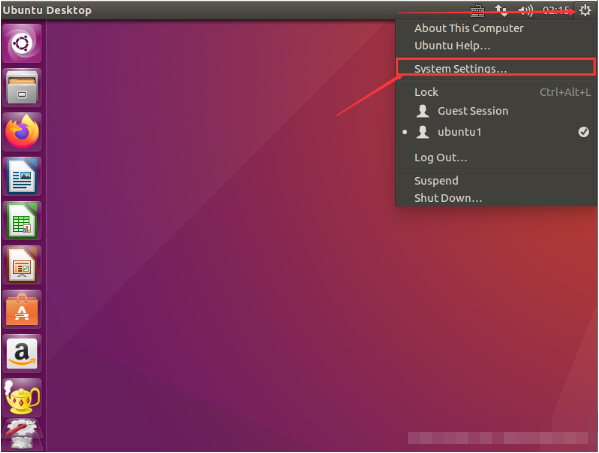Open the sound volume indicator menu

coord(526,10)
